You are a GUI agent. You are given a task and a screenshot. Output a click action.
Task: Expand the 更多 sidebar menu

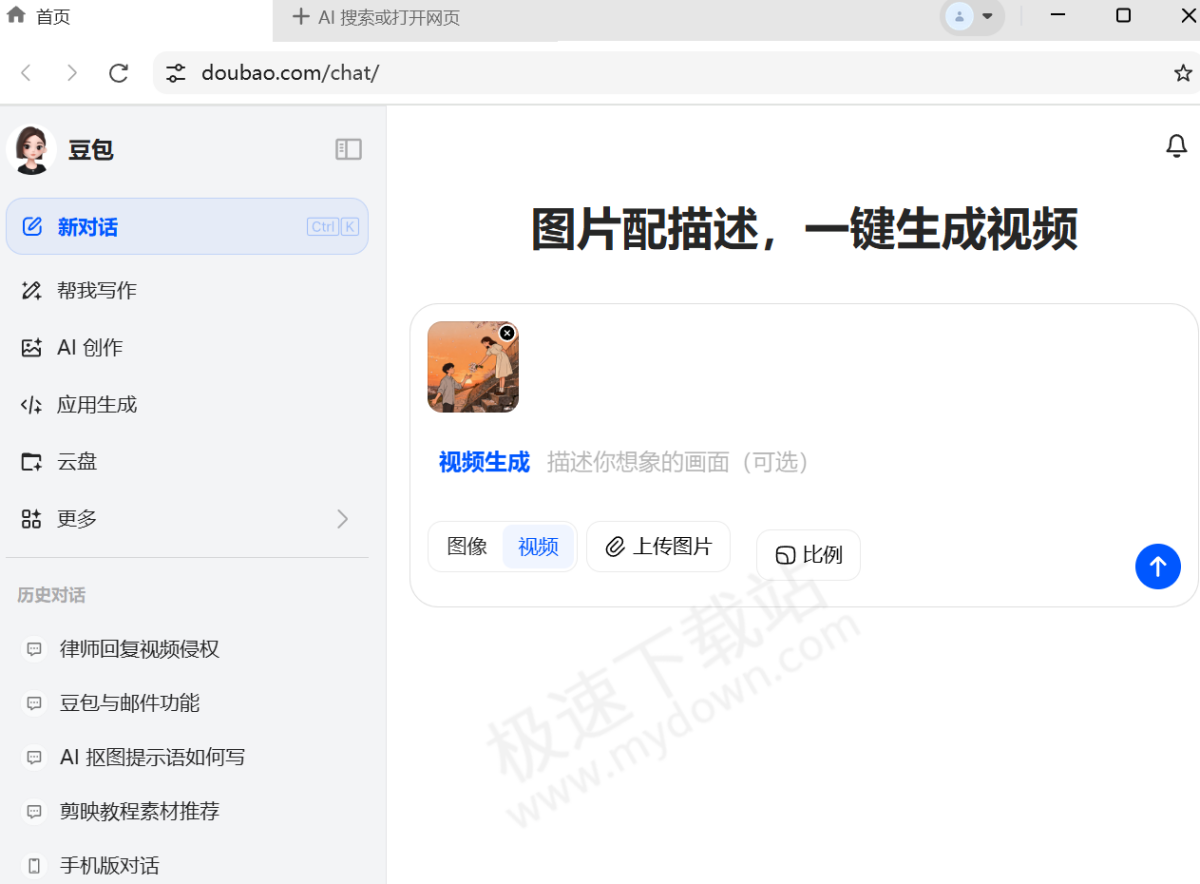pos(92,518)
